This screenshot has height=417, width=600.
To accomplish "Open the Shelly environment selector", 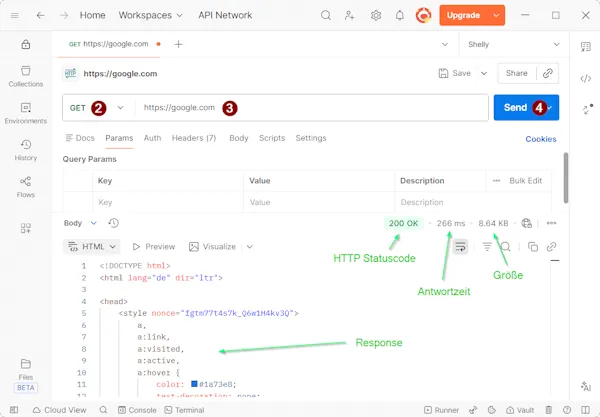I will coord(512,44).
